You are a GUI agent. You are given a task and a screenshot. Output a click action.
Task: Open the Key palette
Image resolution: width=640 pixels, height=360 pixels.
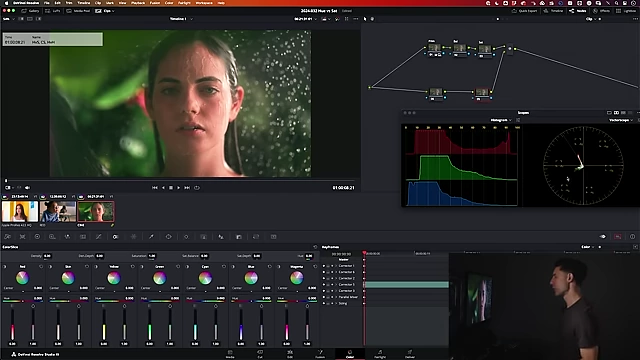(x=239, y=237)
